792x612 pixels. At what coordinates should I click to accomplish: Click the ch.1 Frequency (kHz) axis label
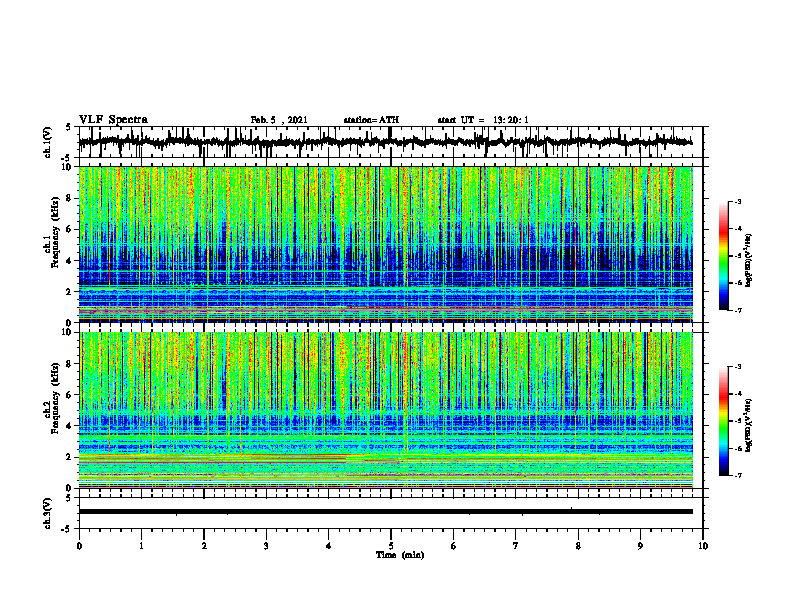[x=52, y=232]
